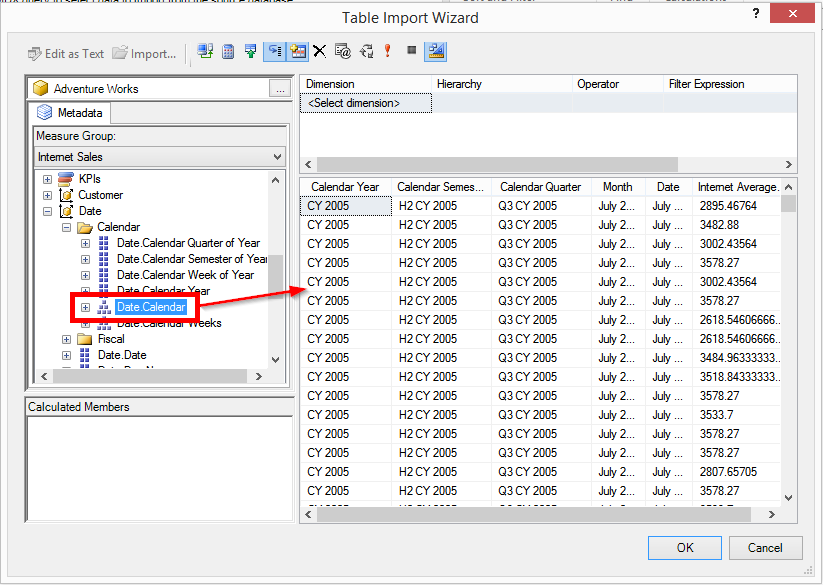Toggle the Auto Execute mode icon
The image size is (823, 585).
[275, 51]
